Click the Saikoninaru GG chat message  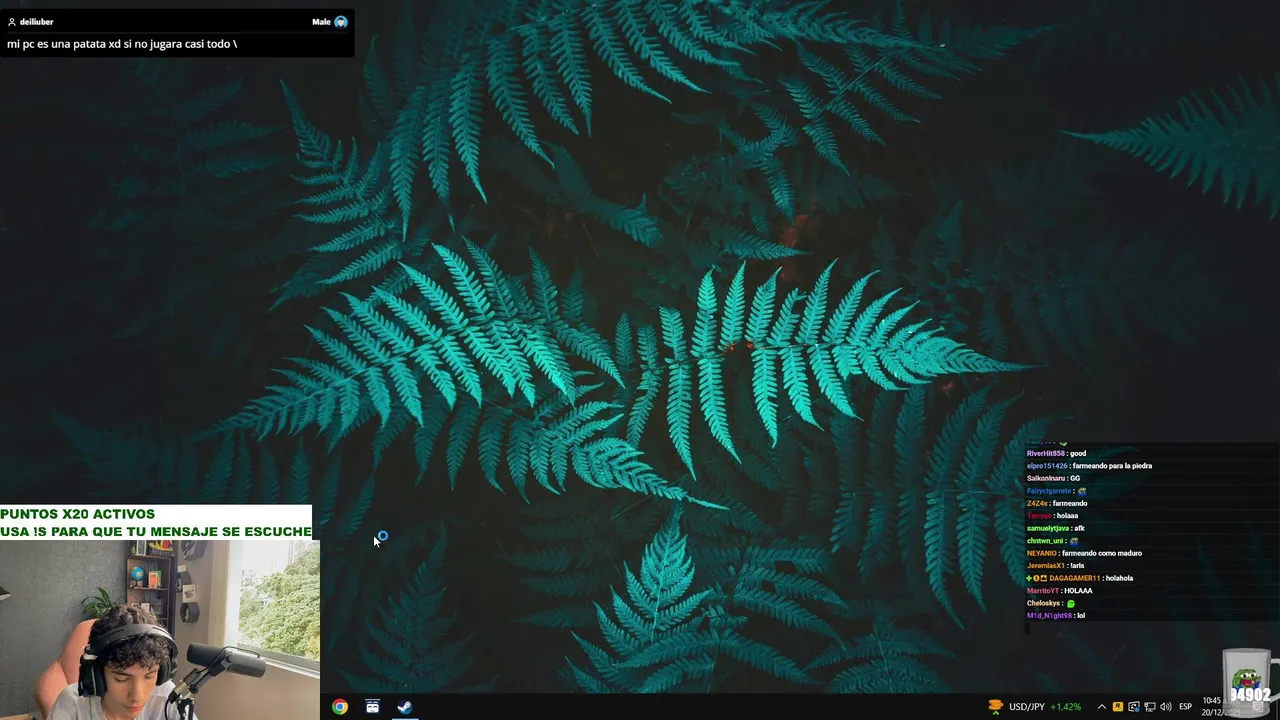click(1053, 478)
